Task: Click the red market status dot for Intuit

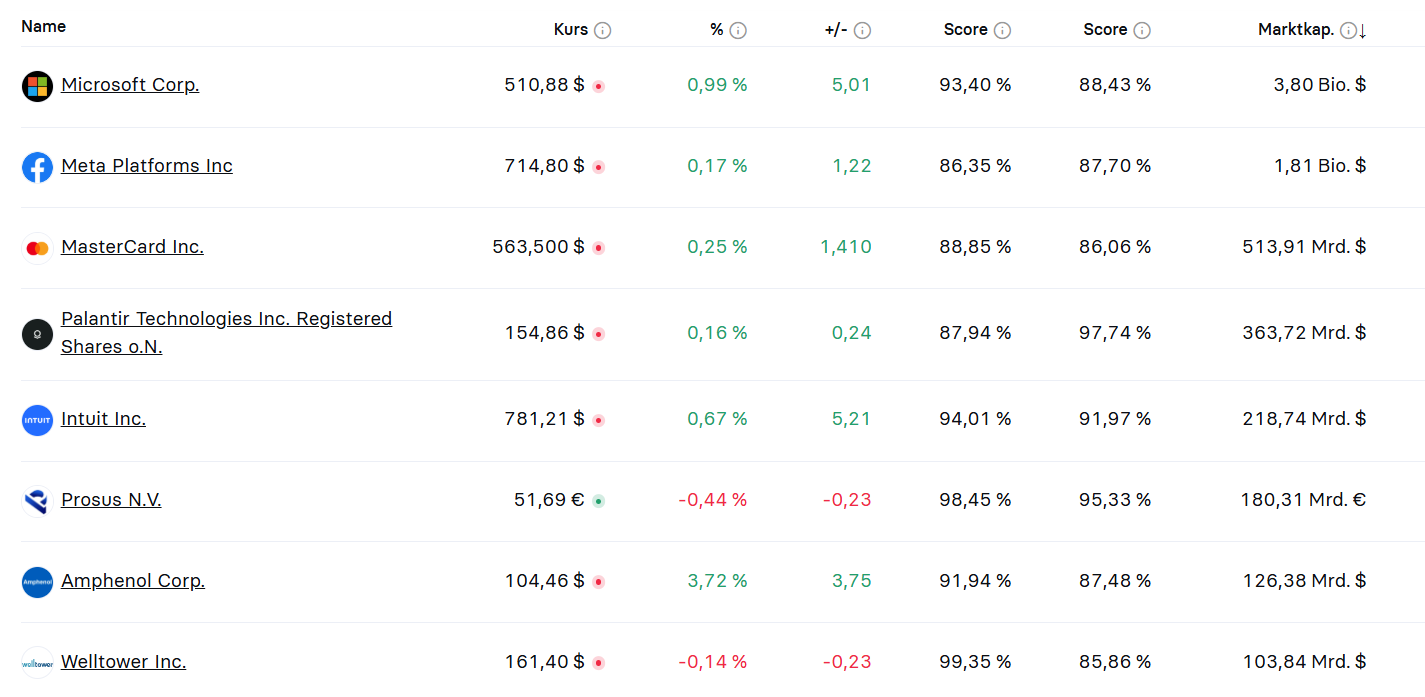Action: (x=598, y=421)
